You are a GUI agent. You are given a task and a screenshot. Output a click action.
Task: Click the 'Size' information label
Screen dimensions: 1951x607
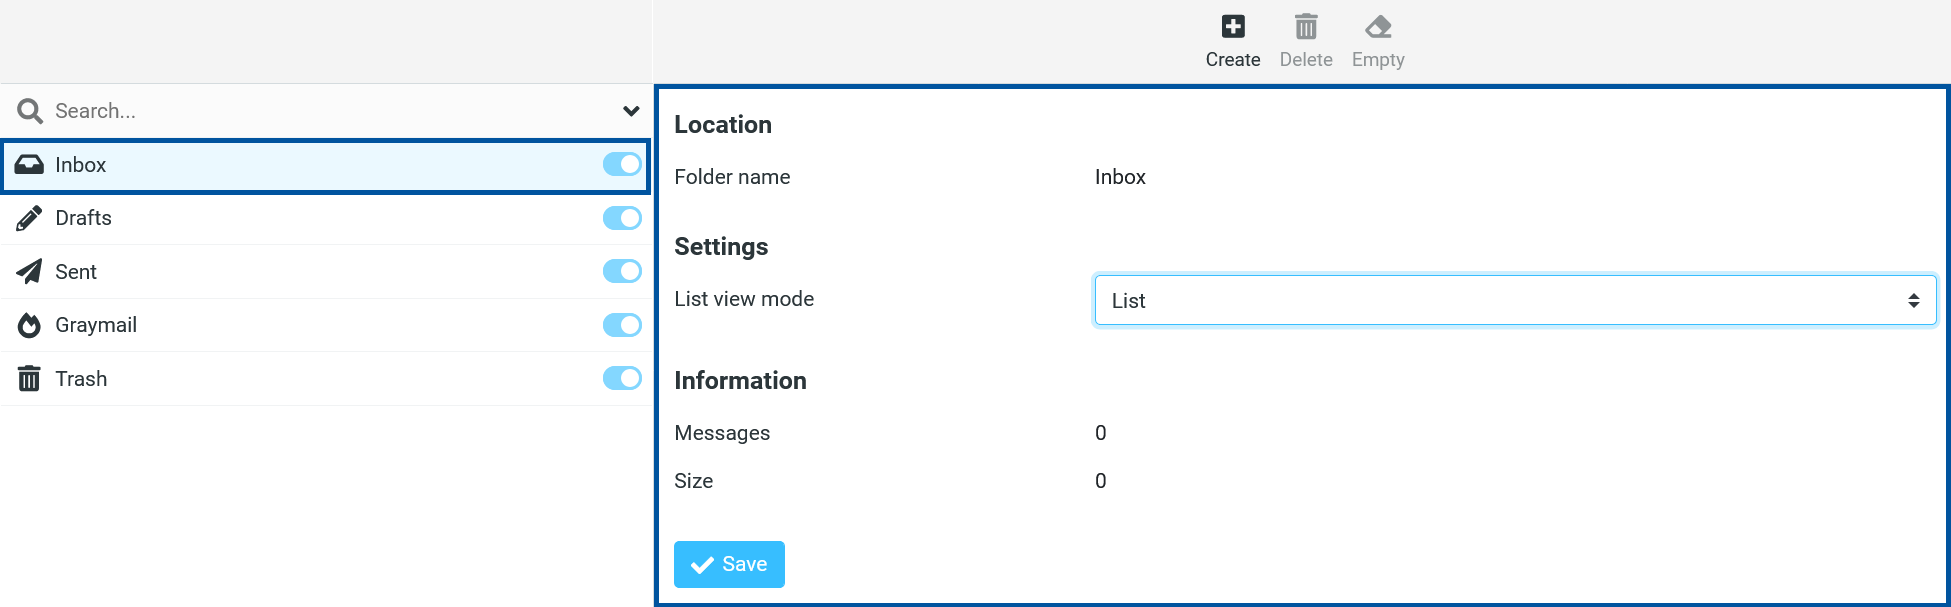(x=693, y=481)
